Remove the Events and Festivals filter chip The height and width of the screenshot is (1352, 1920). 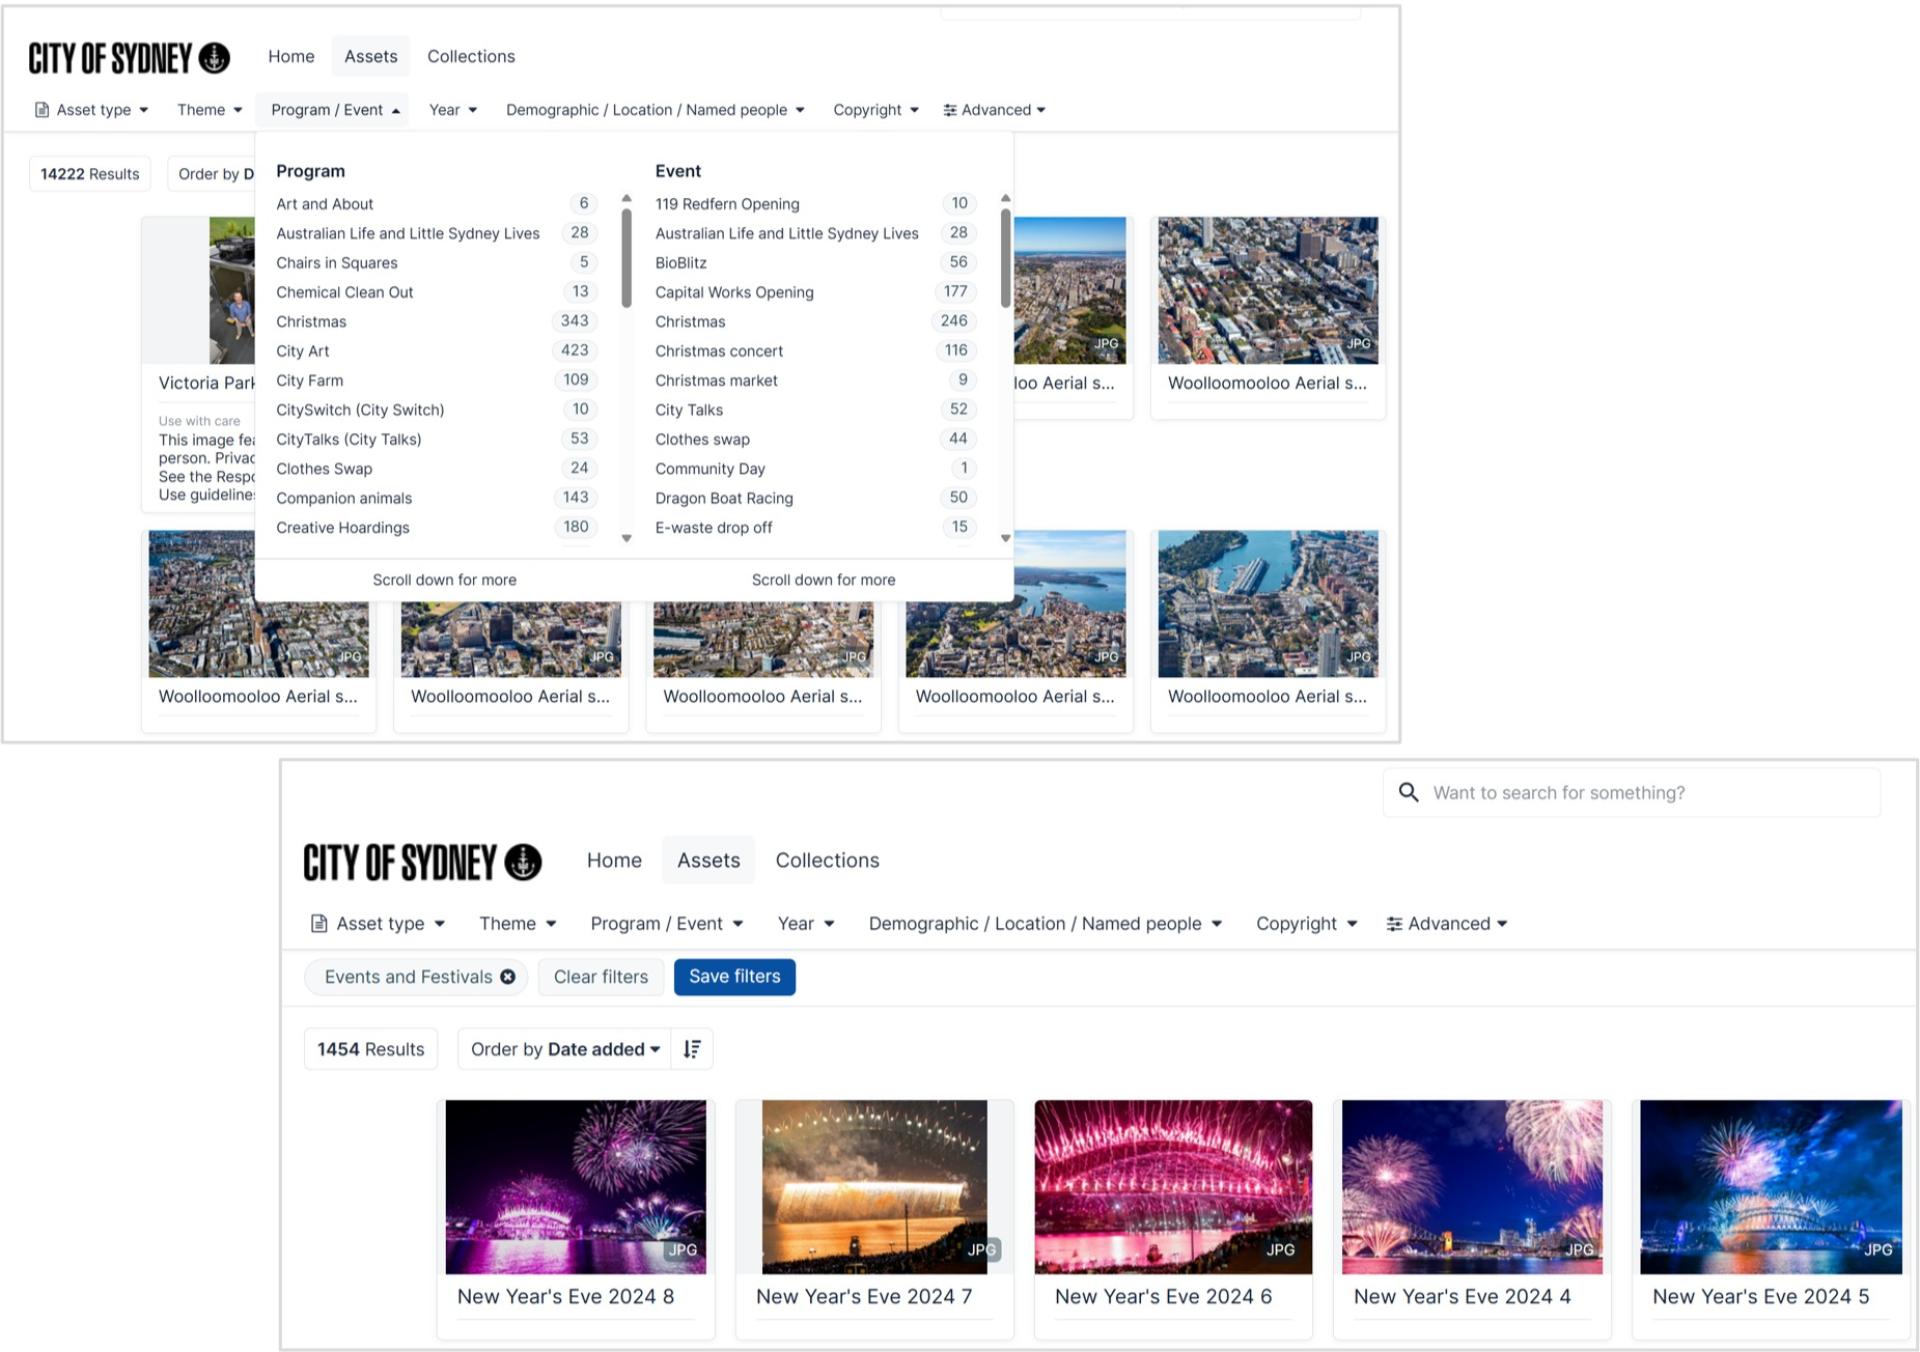pos(508,977)
